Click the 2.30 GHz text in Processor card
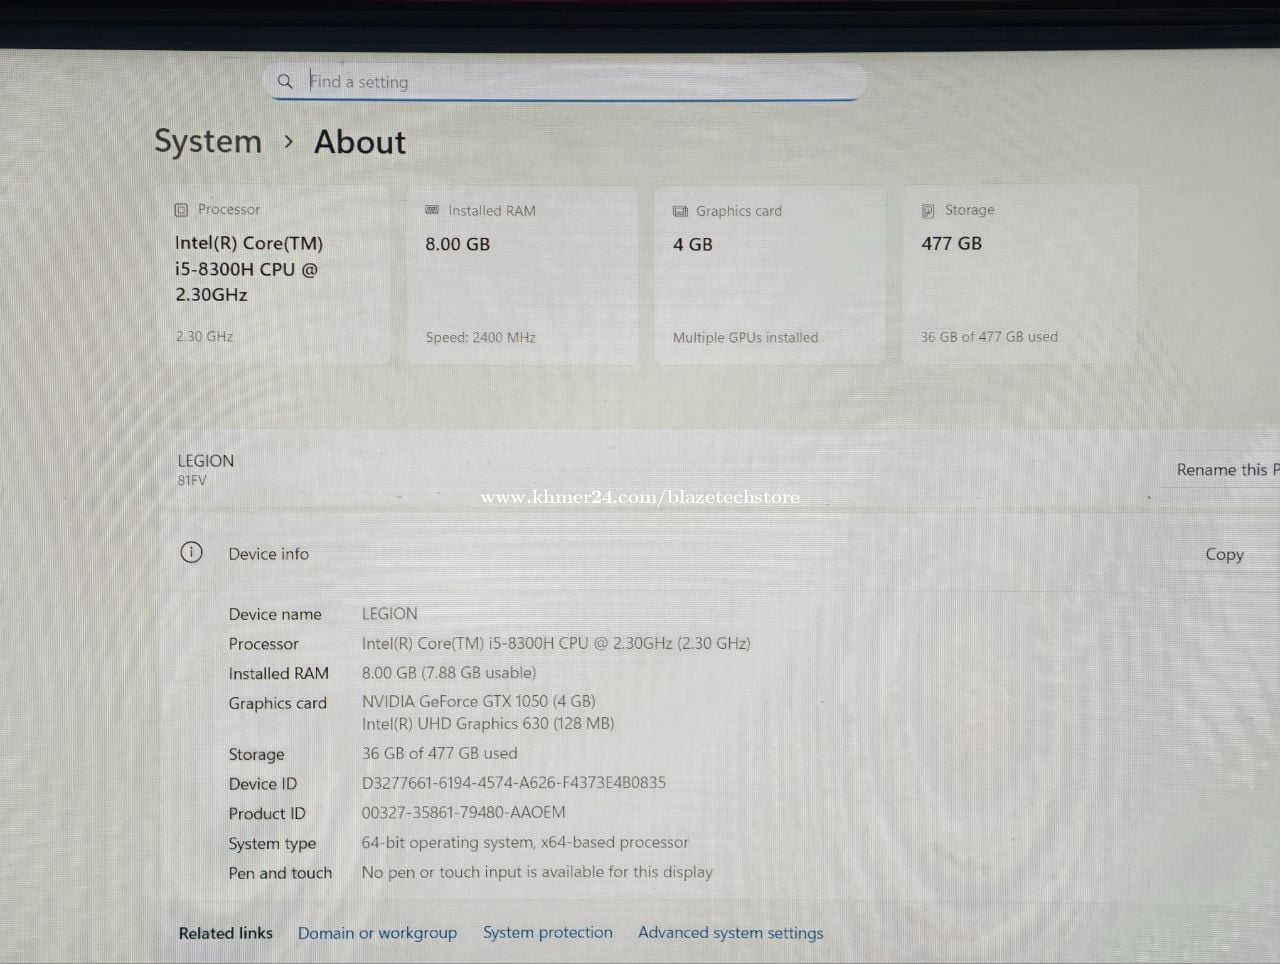This screenshot has width=1280, height=964. tap(204, 337)
